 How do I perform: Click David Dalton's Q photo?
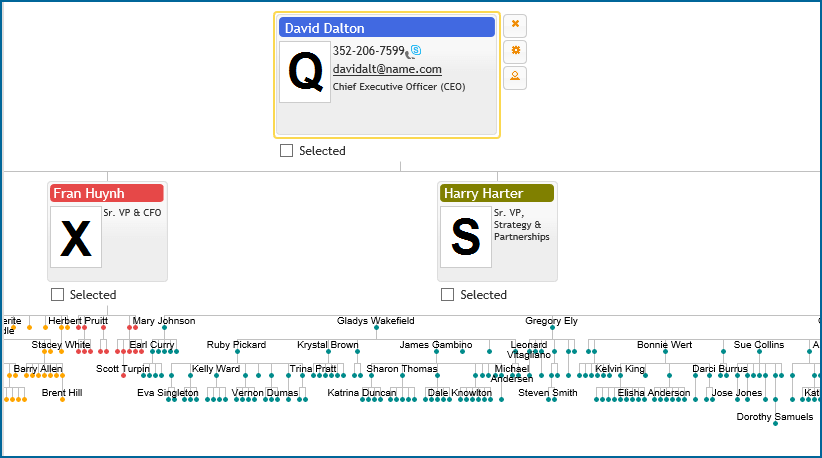[x=305, y=70]
